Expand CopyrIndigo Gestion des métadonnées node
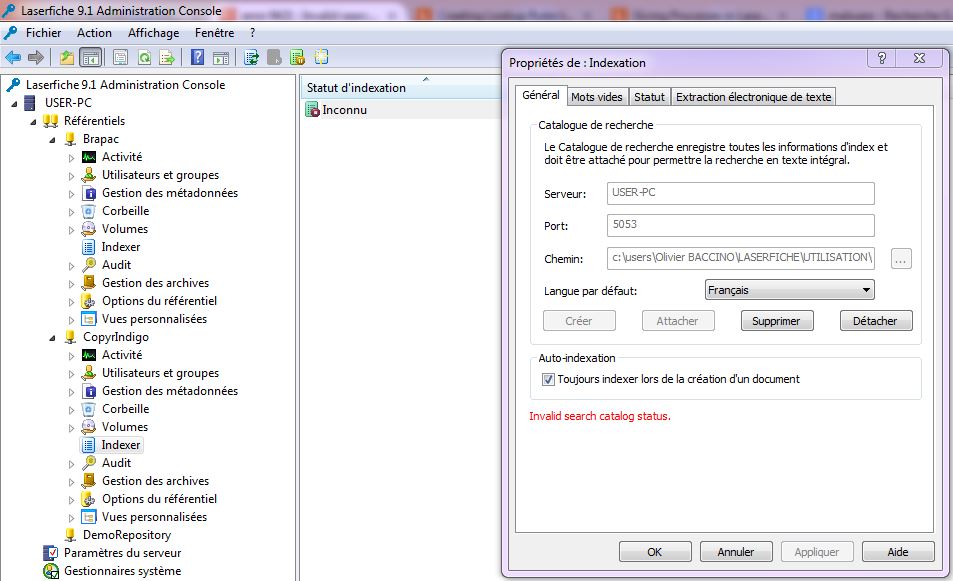The width and height of the screenshot is (953, 581). click(71, 392)
